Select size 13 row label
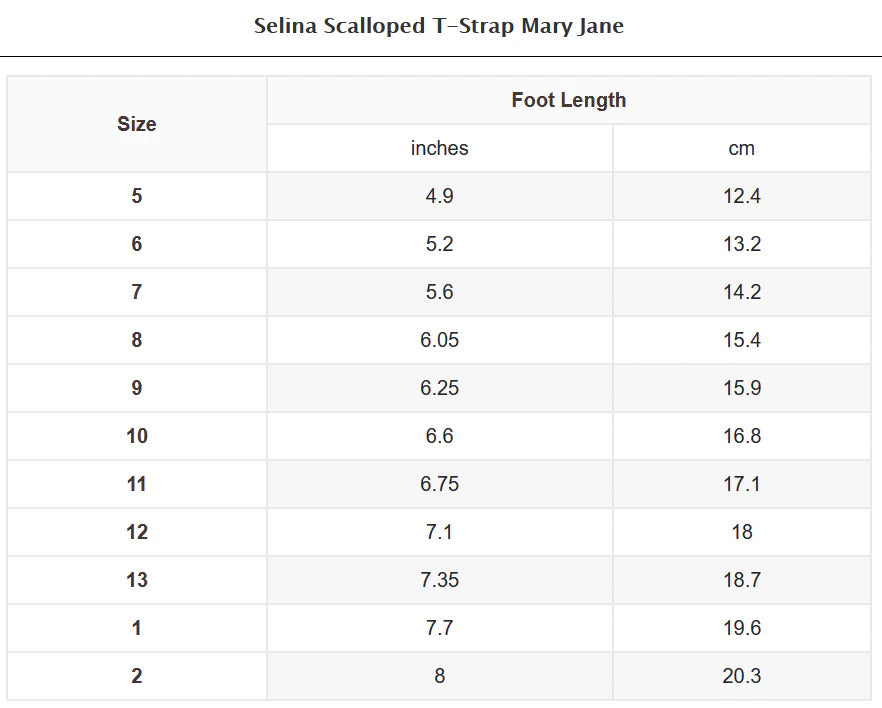 (137, 580)
